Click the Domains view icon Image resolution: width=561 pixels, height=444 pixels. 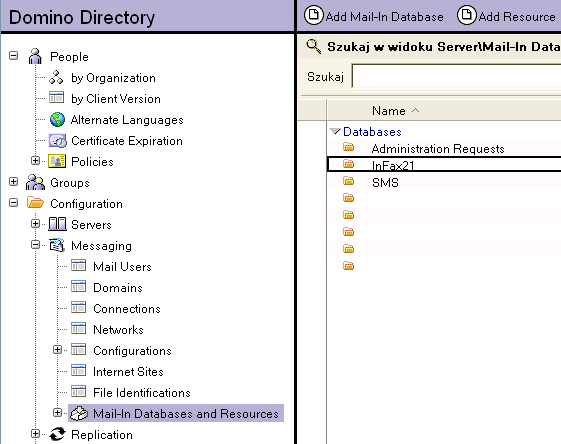pos(78,287)
